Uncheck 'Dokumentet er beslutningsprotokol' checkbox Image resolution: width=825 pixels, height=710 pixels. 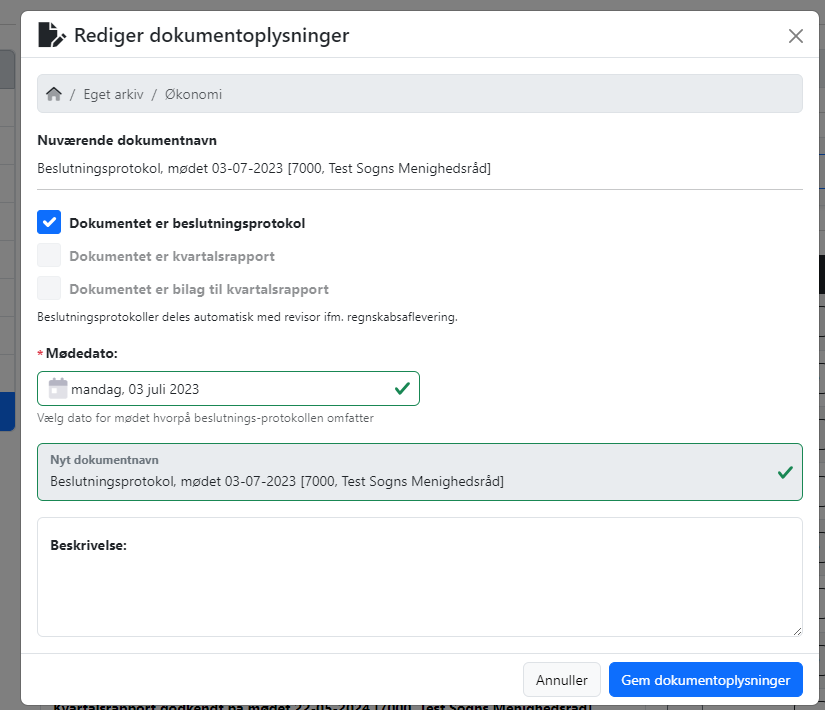point(49,222)
